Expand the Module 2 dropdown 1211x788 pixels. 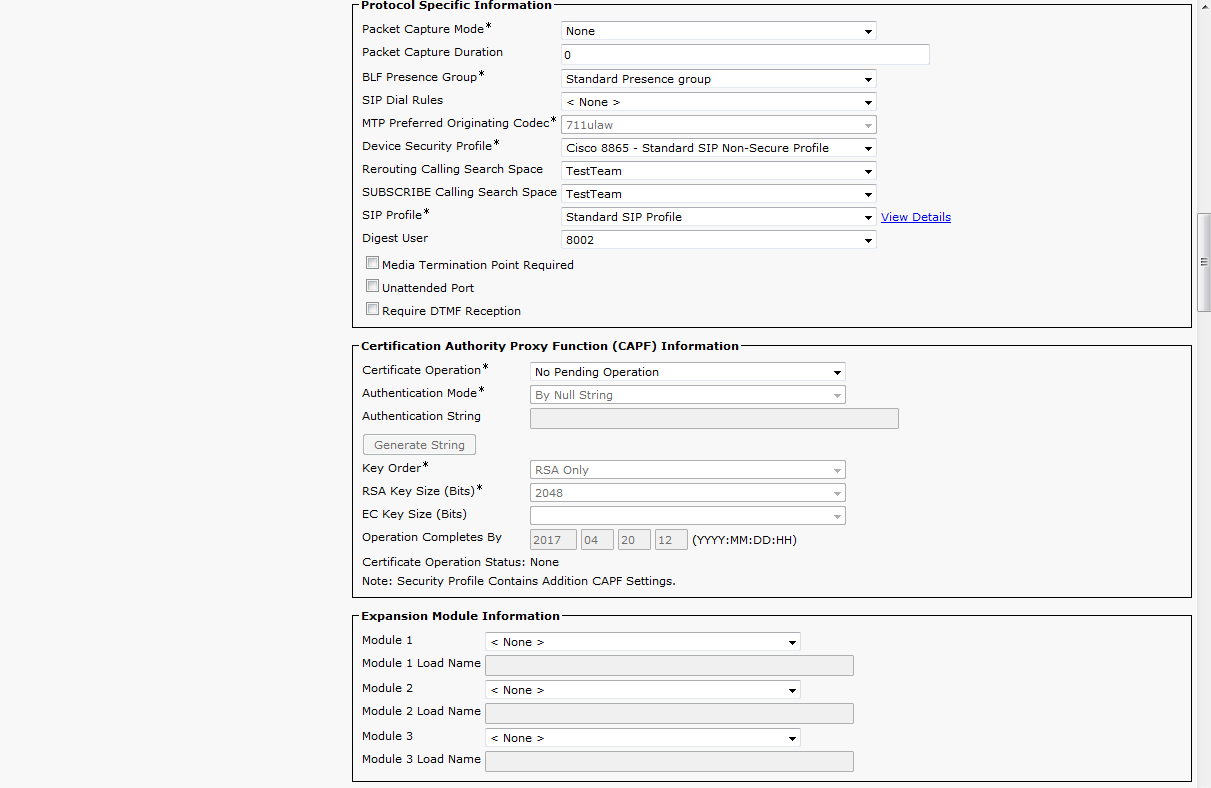[642, 690]
